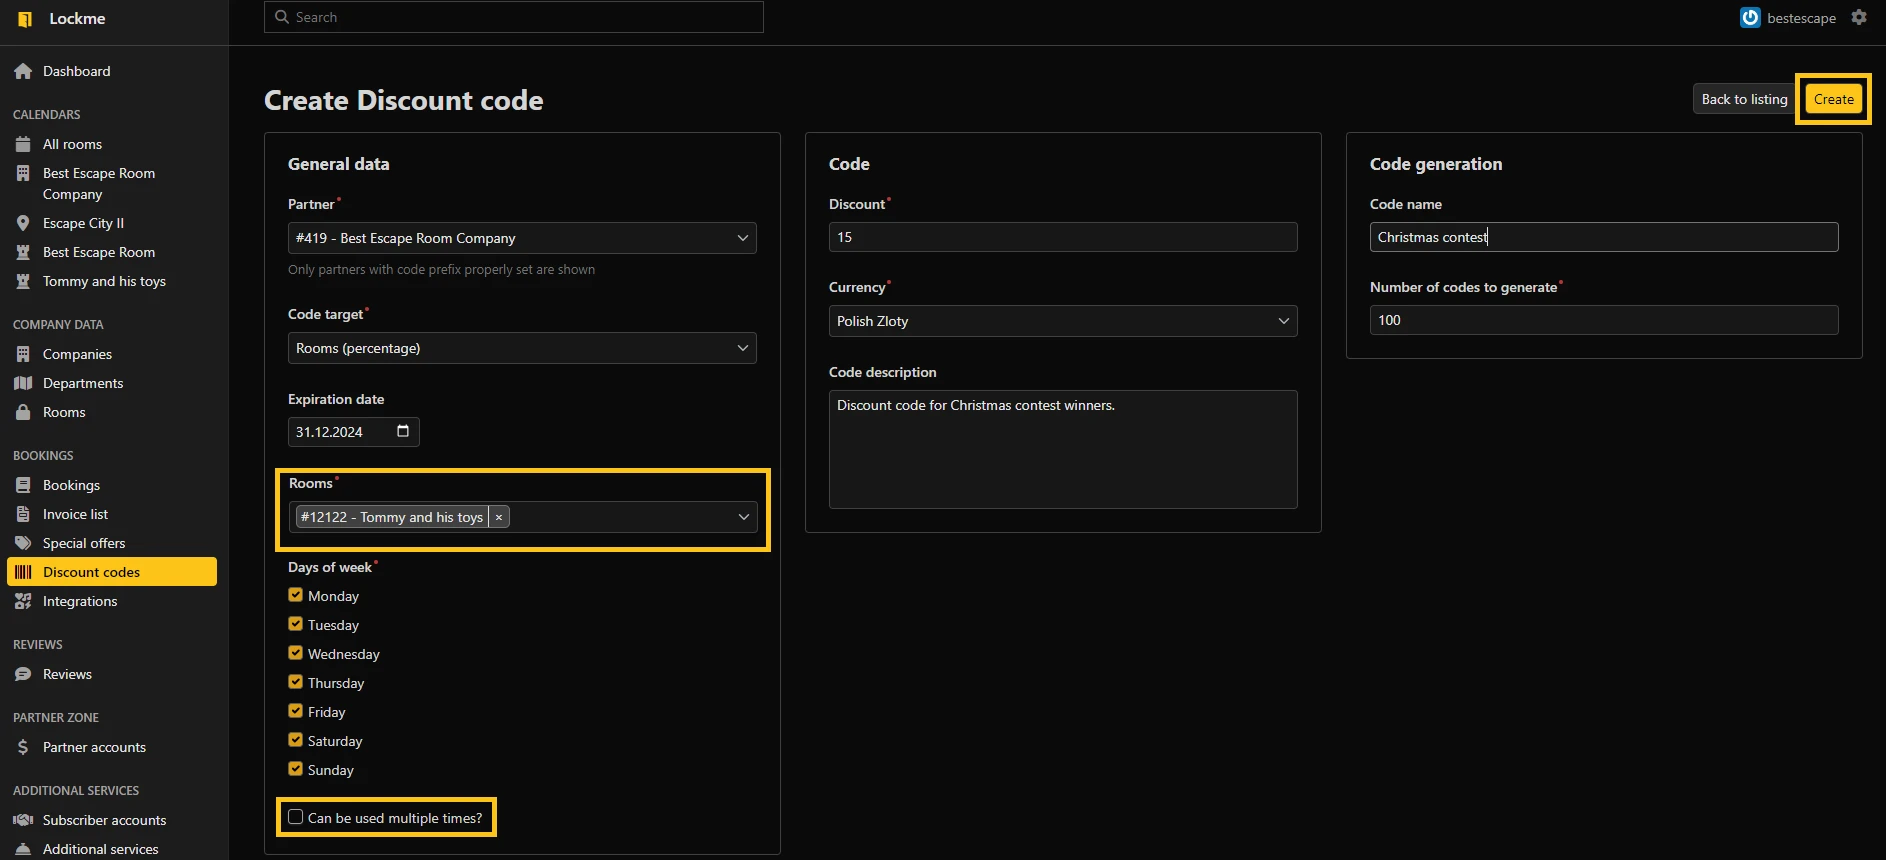Click the bestescape account power icon
Image resolution: width=1886 pixels, height=860 pixels.
point(1750,17)
